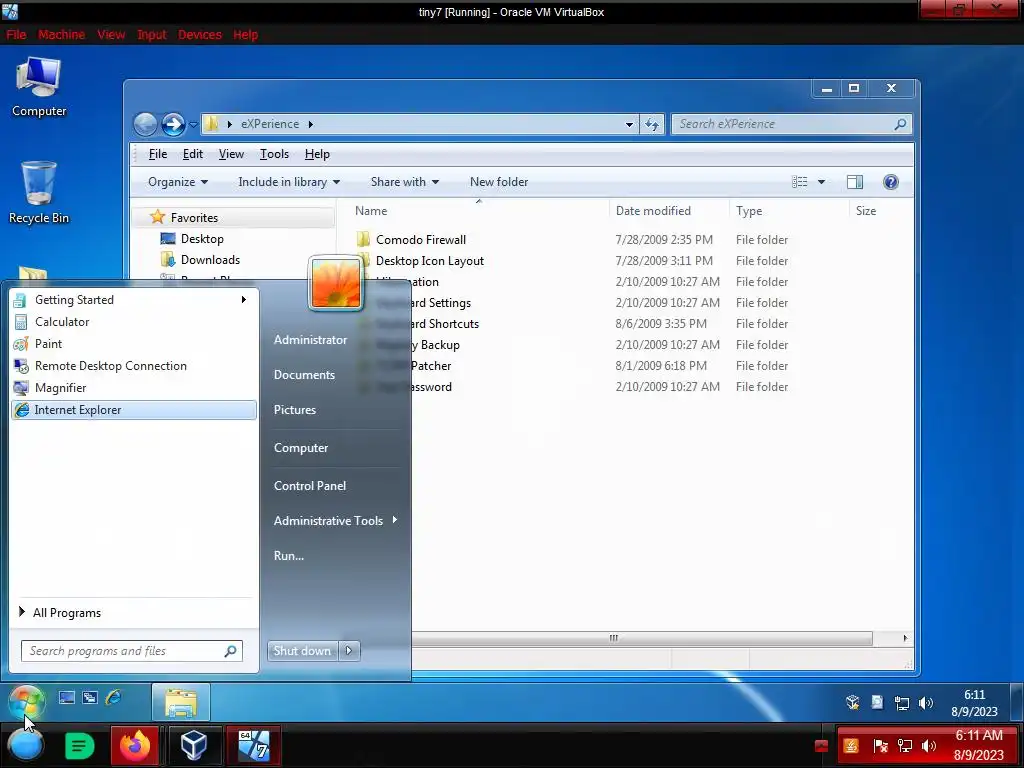This screenshot has height=768, width=1024.
Task: Launch Internet Explorer quick launch icon
Action: pos(114,697)
